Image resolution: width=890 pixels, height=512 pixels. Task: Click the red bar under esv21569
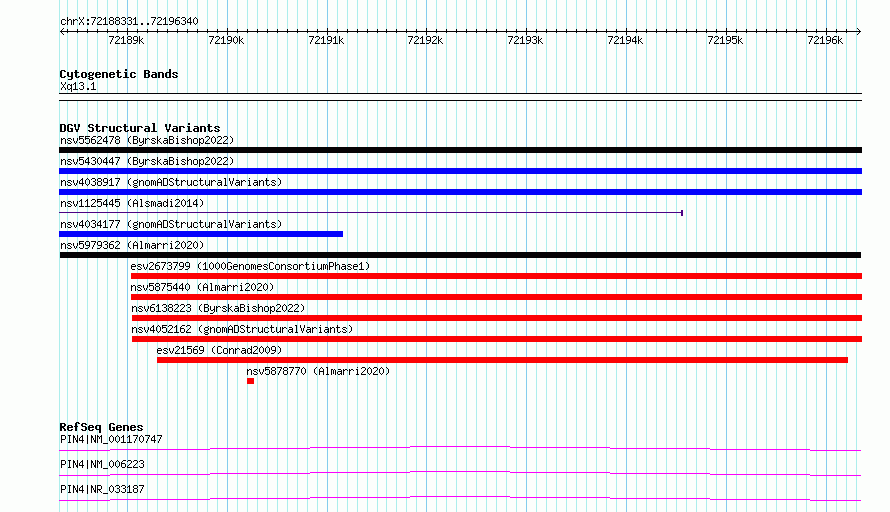502,360
